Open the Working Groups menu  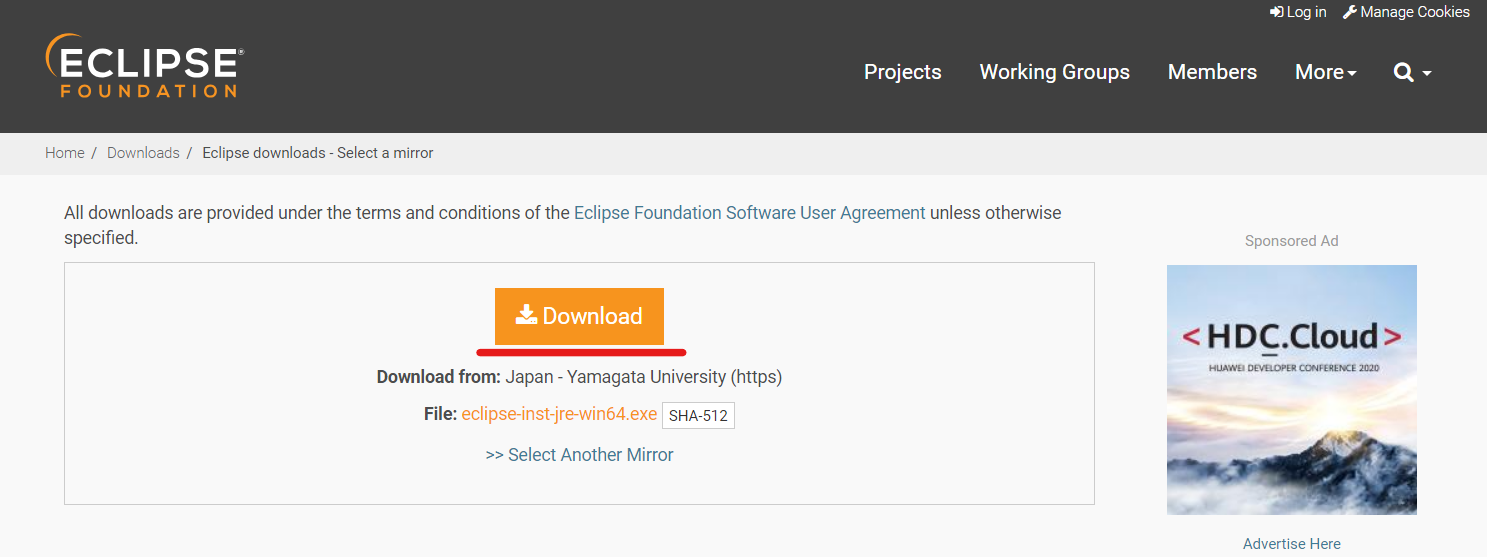tap(1055, 72)
